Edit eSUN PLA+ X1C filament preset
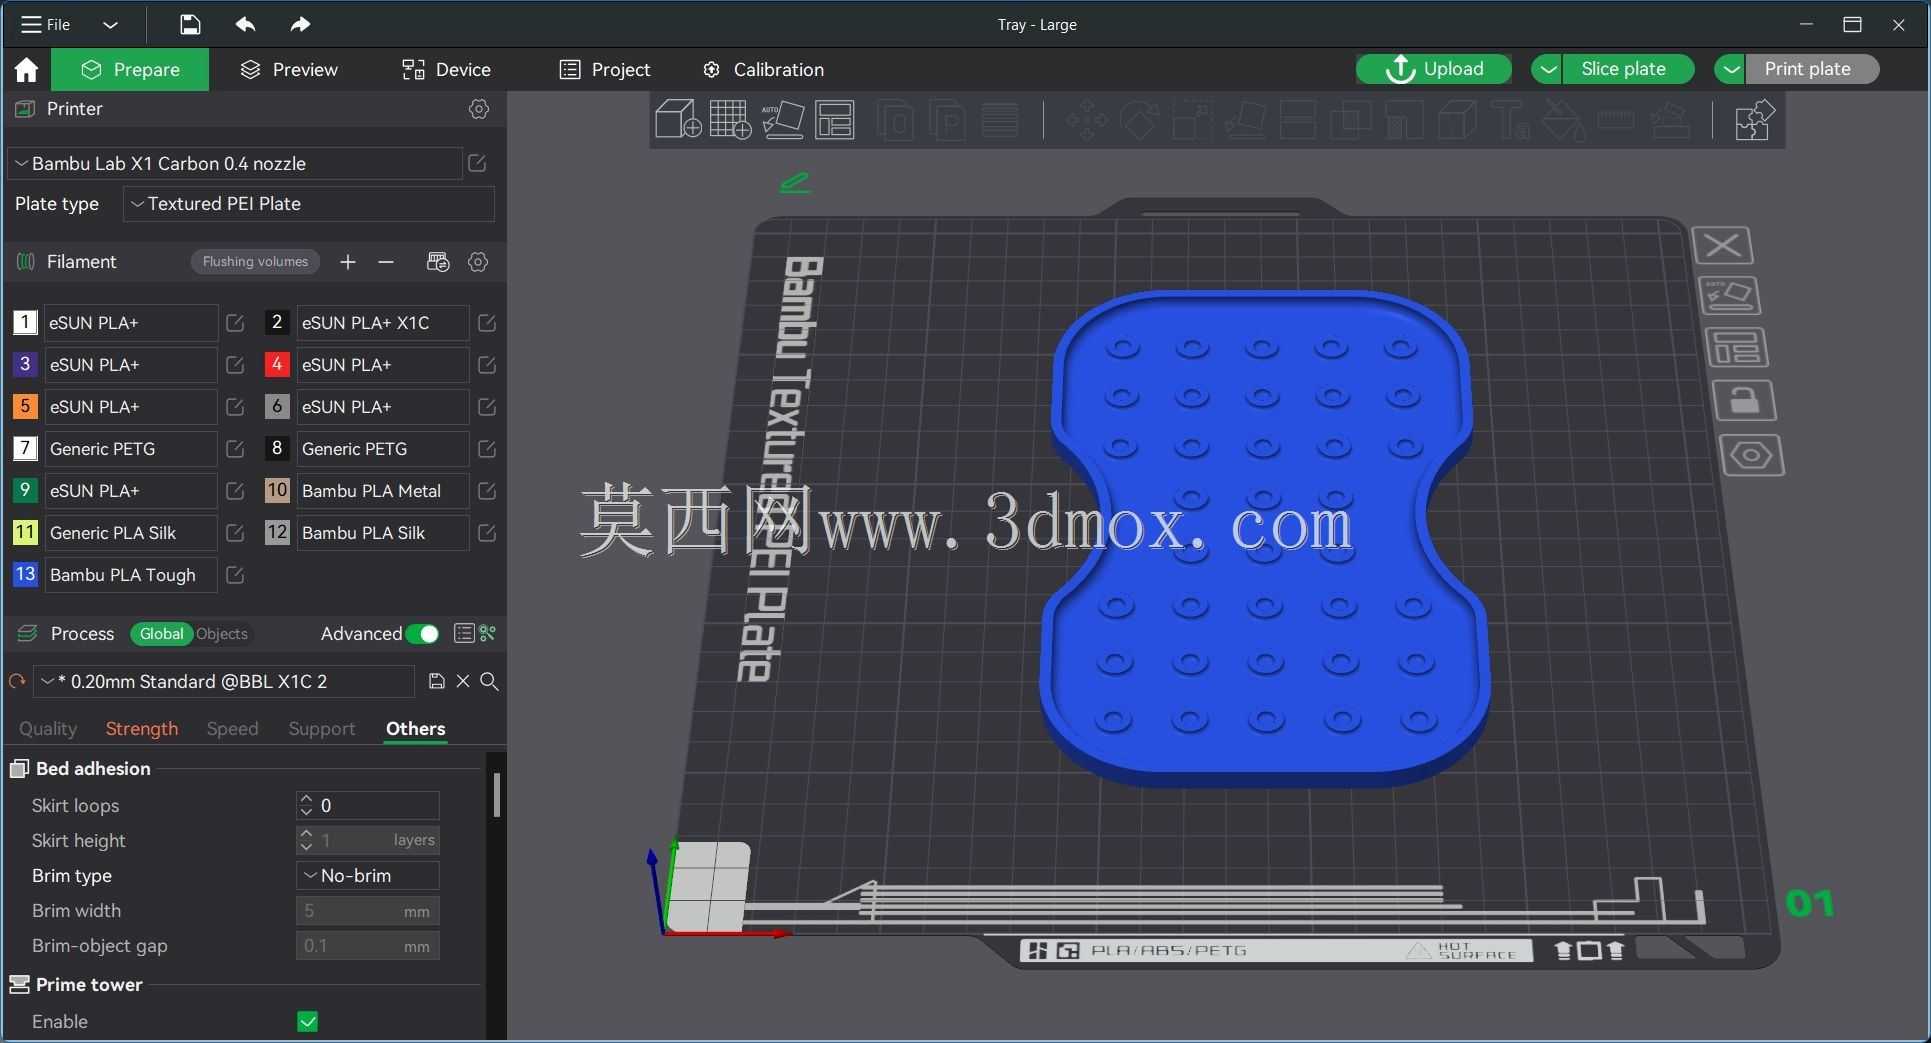The image size is (1931, 1043). [487, 323]
